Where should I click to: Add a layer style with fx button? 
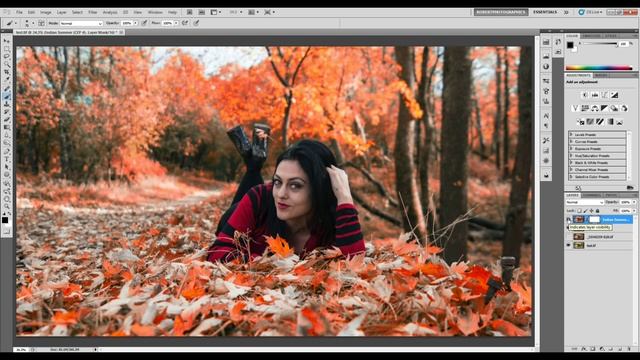click(584, 349)
